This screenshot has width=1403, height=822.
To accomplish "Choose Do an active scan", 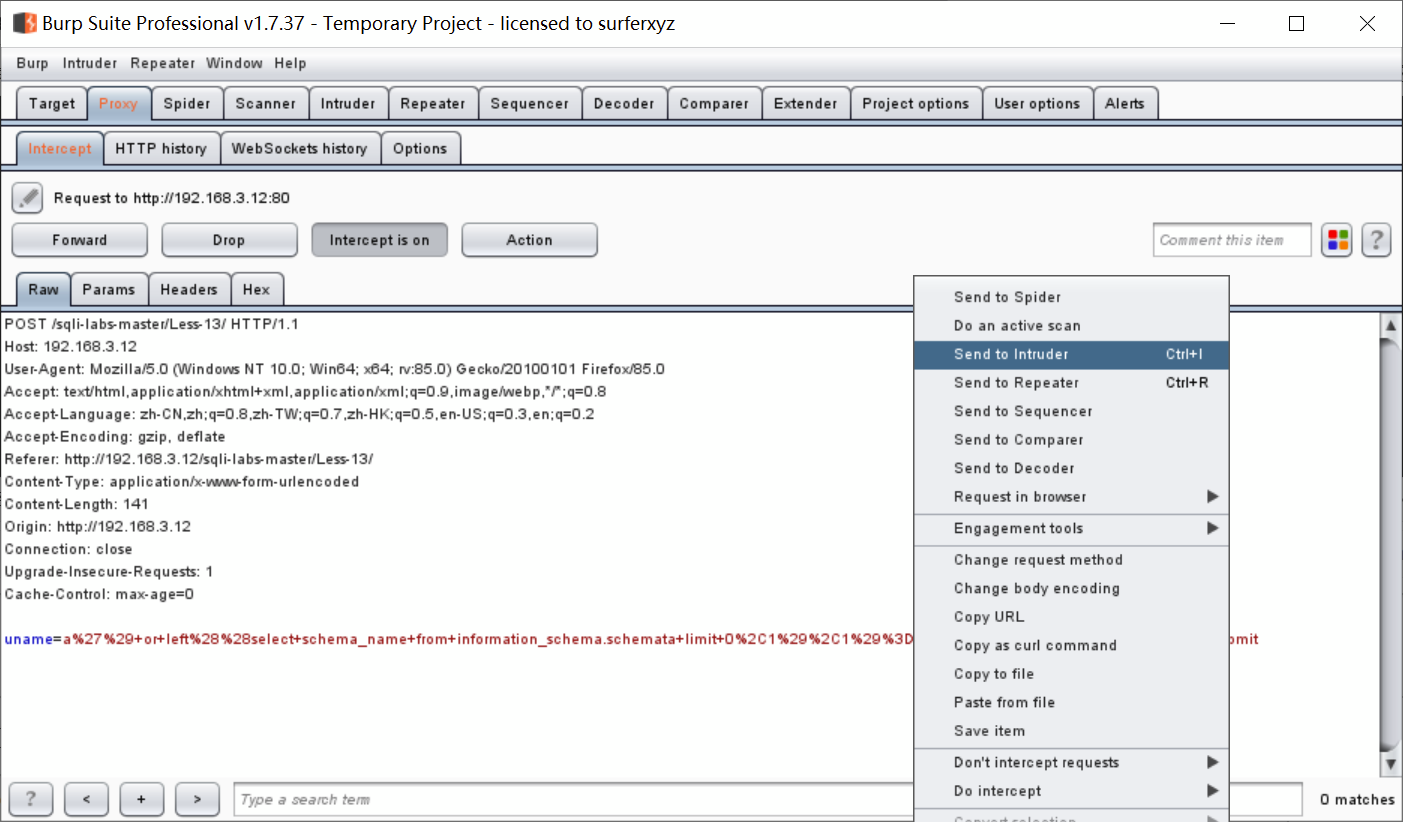I will click(1071, 326).
